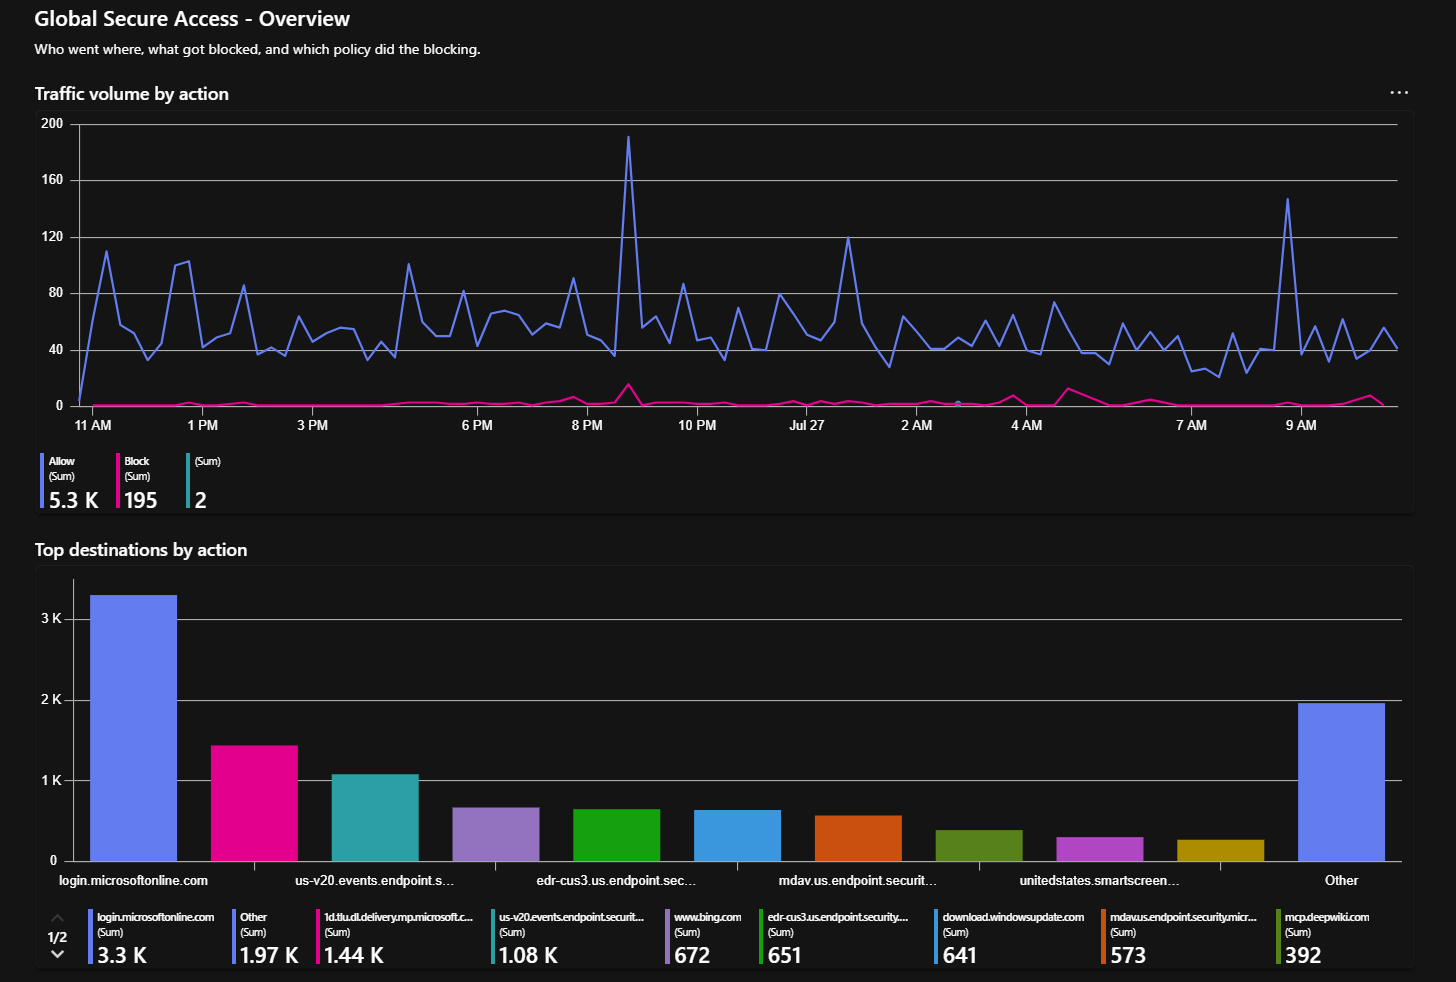Go to previous legend page with up chevron
This screenshot has width=1456, height=982.
(57, 918)
